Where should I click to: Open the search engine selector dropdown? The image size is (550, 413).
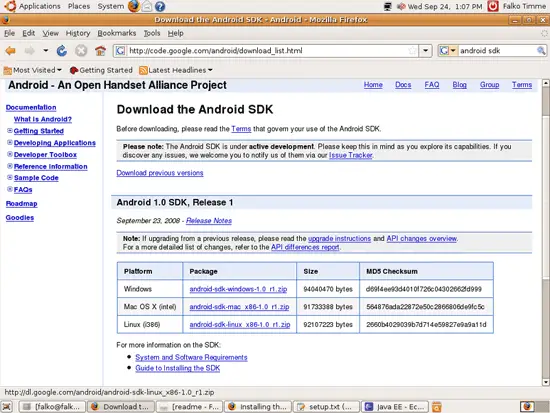(x=448, y=51)
